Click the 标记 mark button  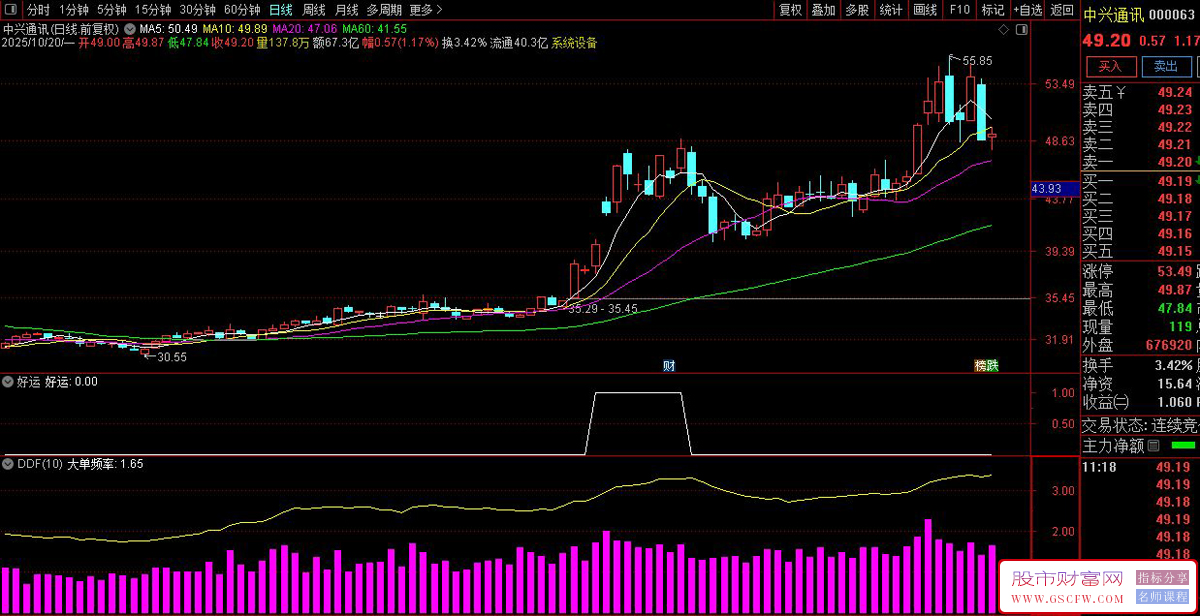coord(993,10)
